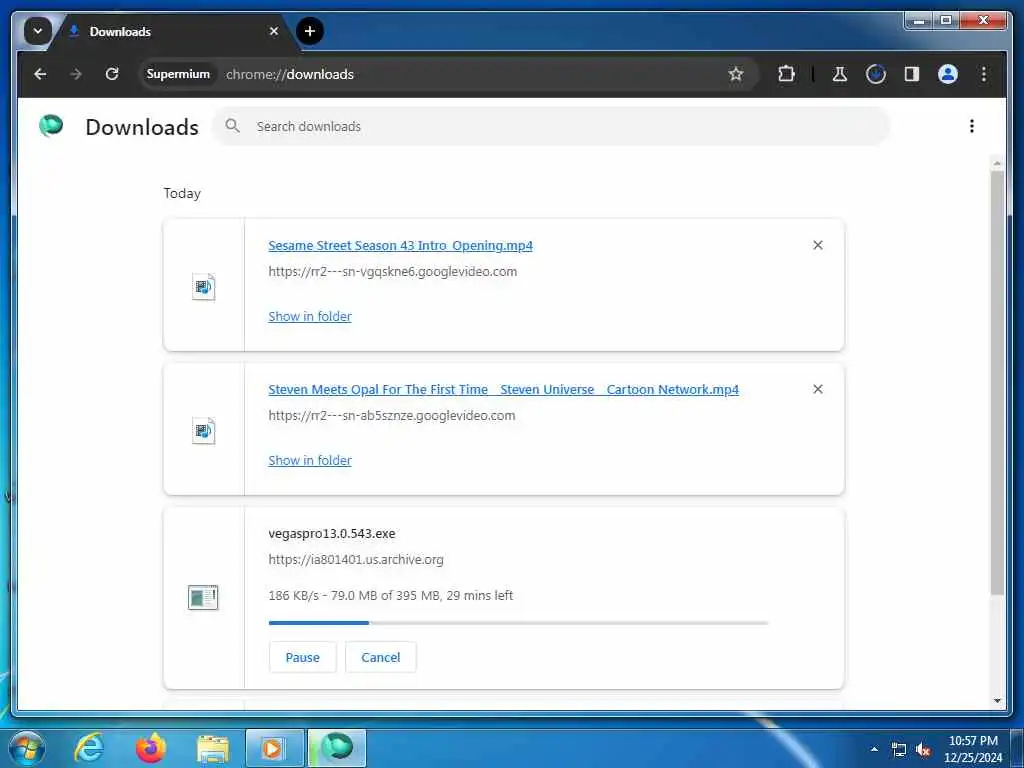Open Steven Meets Opal mp4 file link

click(x=504, y=389)
